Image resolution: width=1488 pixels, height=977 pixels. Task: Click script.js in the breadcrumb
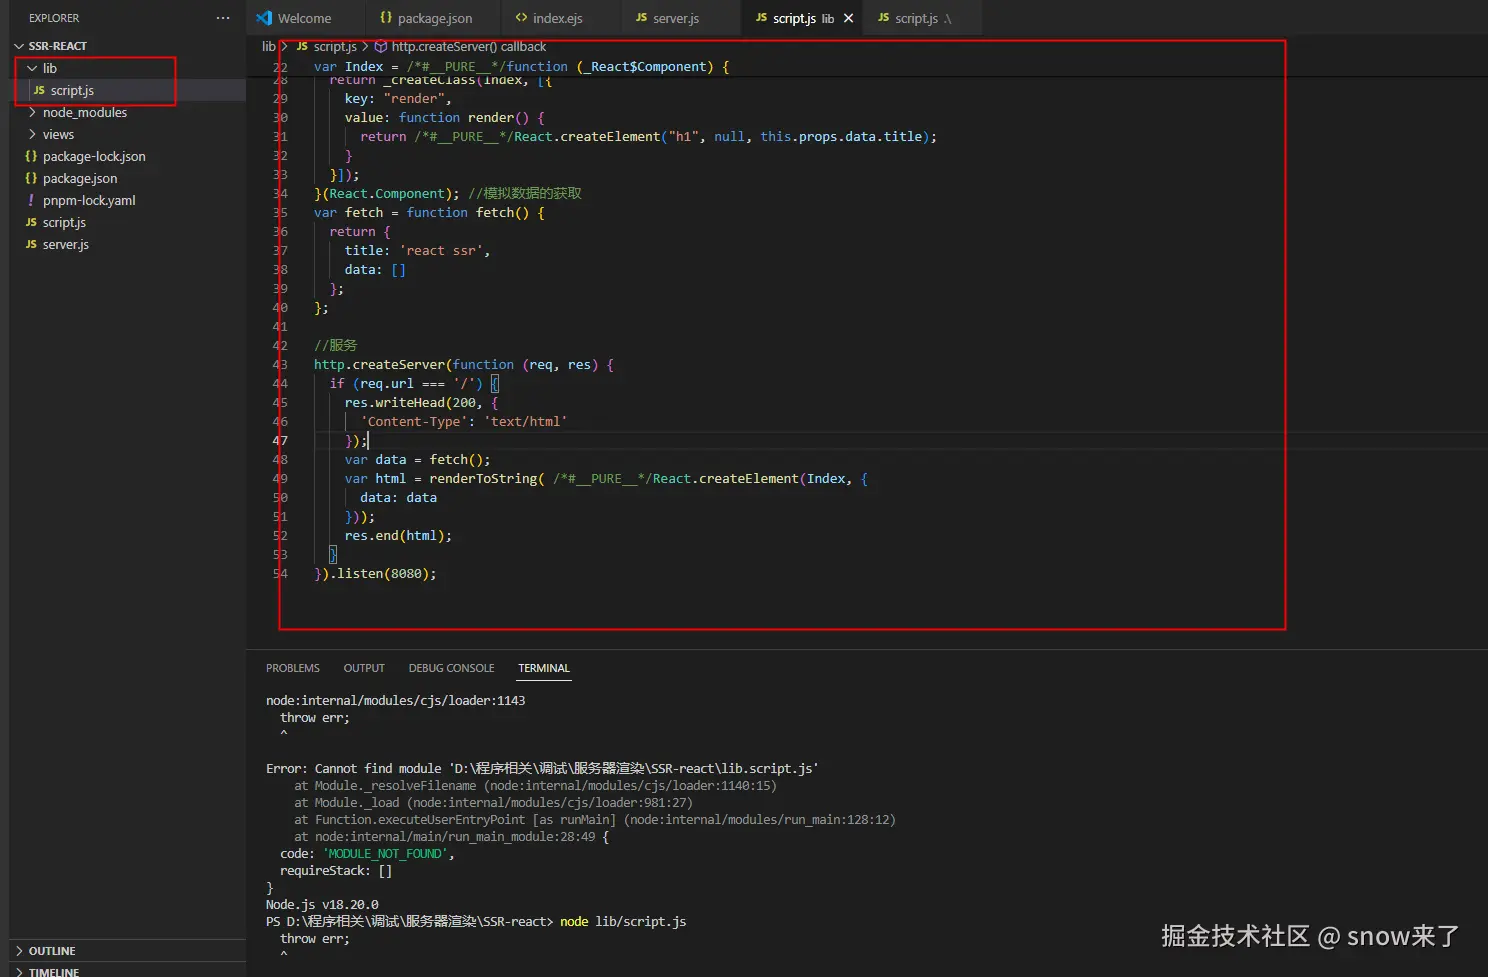click(335, 47)
